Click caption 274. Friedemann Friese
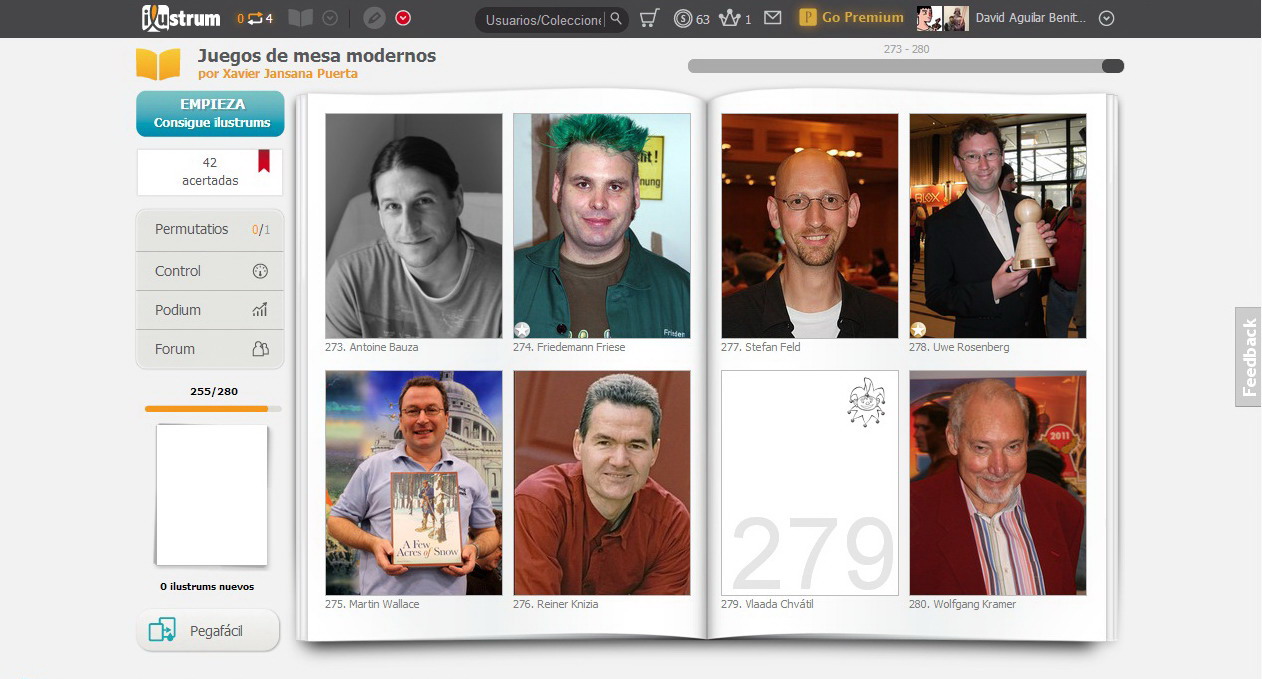This screenshot has height=679, width=1262. (x=569, y=347)
